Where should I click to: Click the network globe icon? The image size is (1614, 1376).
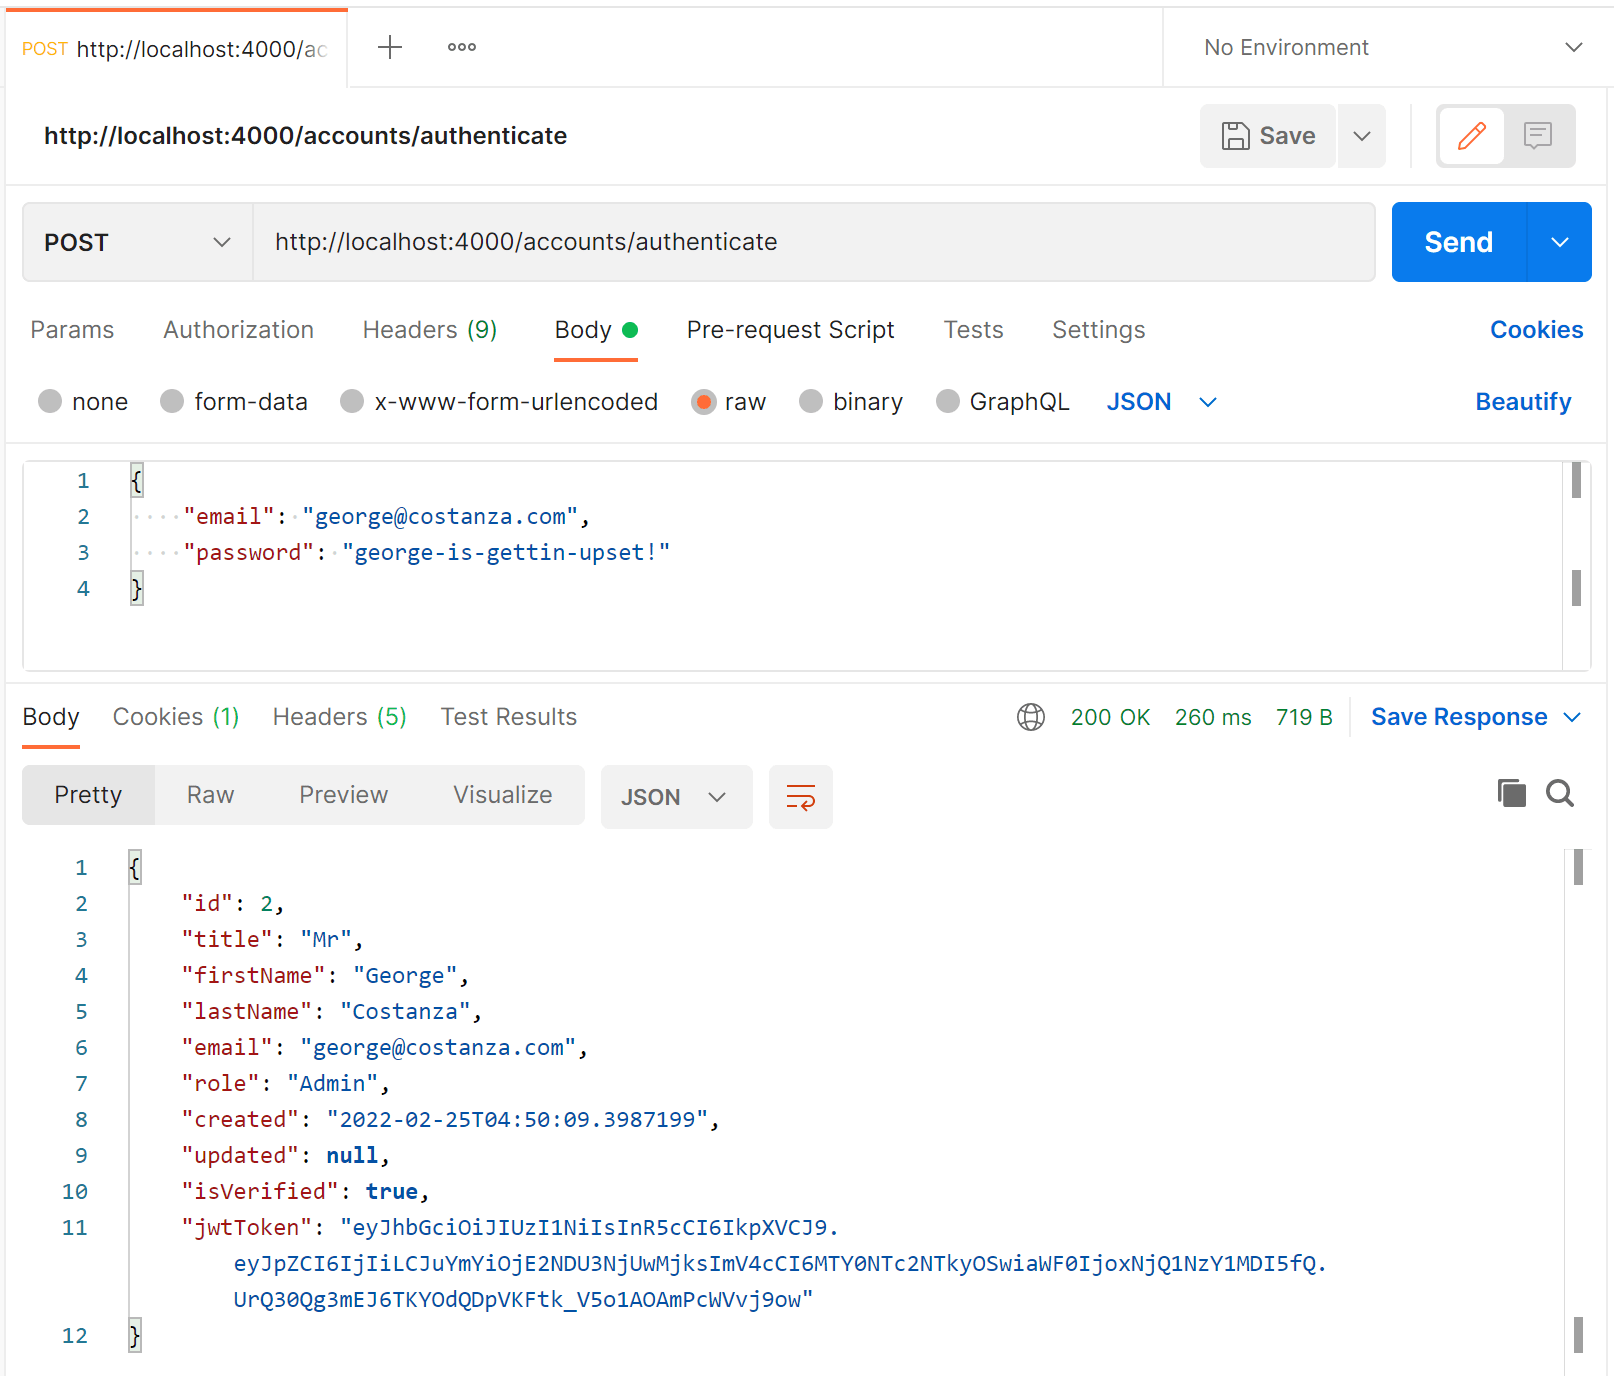(x=1031, y=717)
